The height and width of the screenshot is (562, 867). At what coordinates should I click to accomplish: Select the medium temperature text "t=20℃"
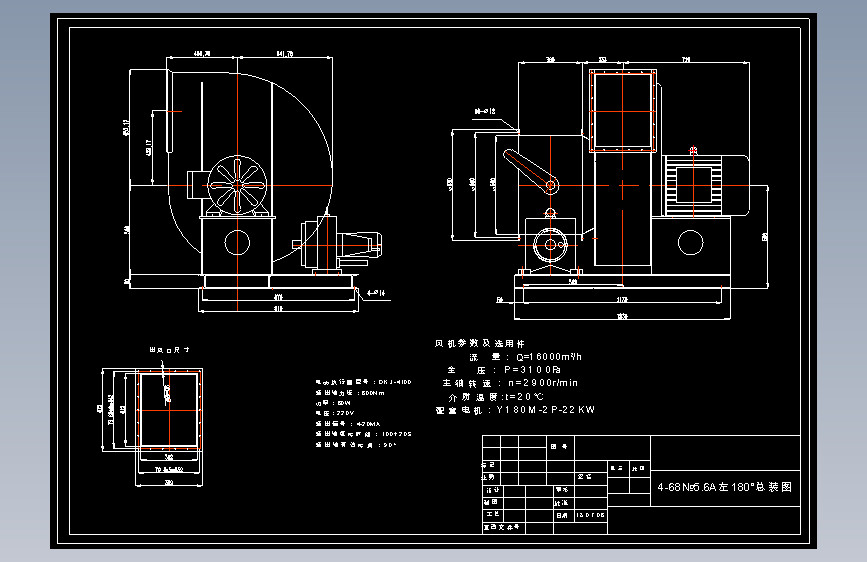point(524,397)
